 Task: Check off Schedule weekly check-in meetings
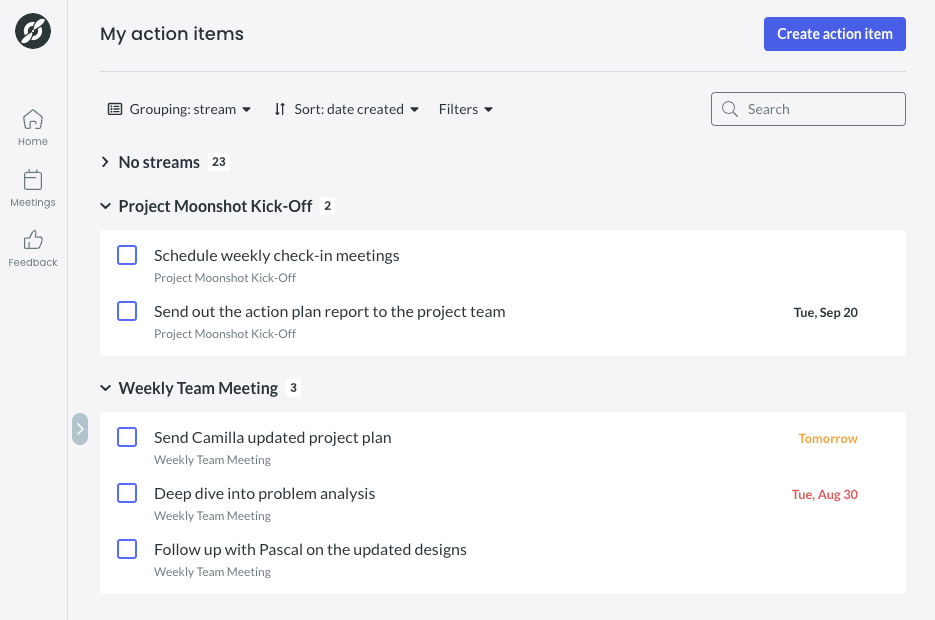click(x=127, y=255)
